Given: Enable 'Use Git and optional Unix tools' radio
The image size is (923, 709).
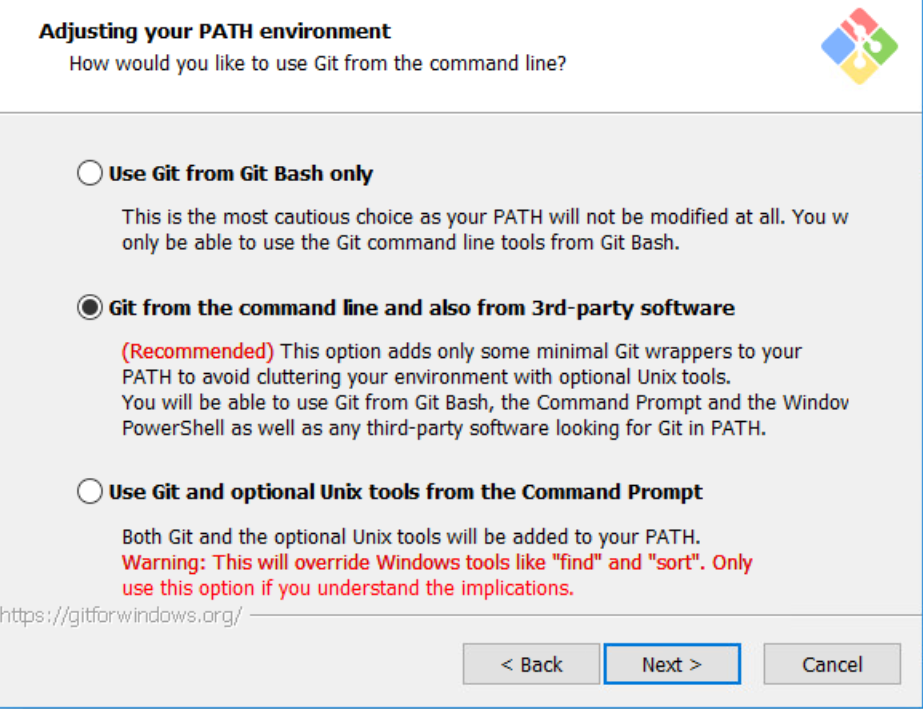Looking at the screenshot, I should (90, 492).
